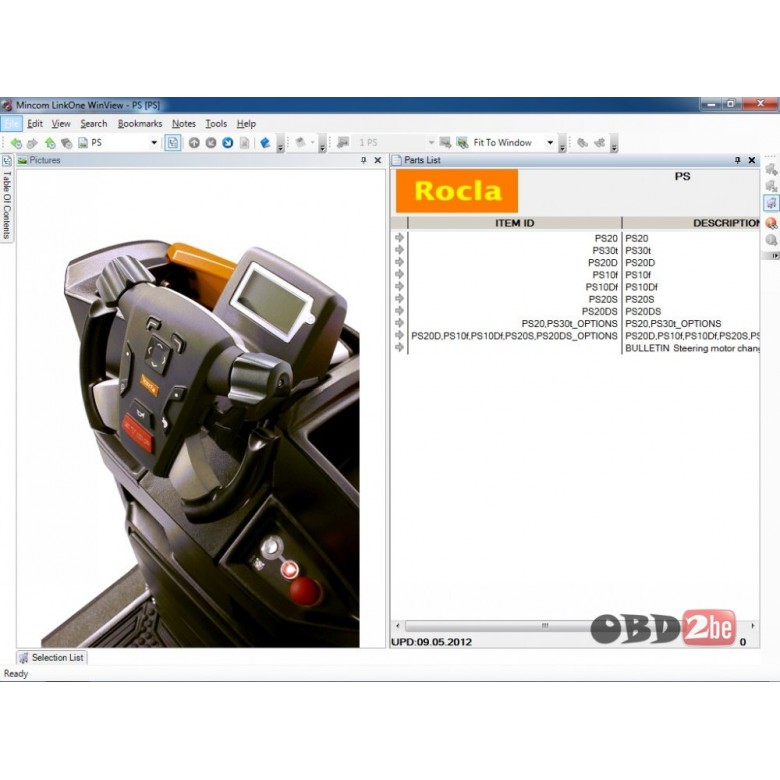Click the BULLETIN Steering motor description
Image resolution: width=780 pixels, height=780 pixels.
692,348
